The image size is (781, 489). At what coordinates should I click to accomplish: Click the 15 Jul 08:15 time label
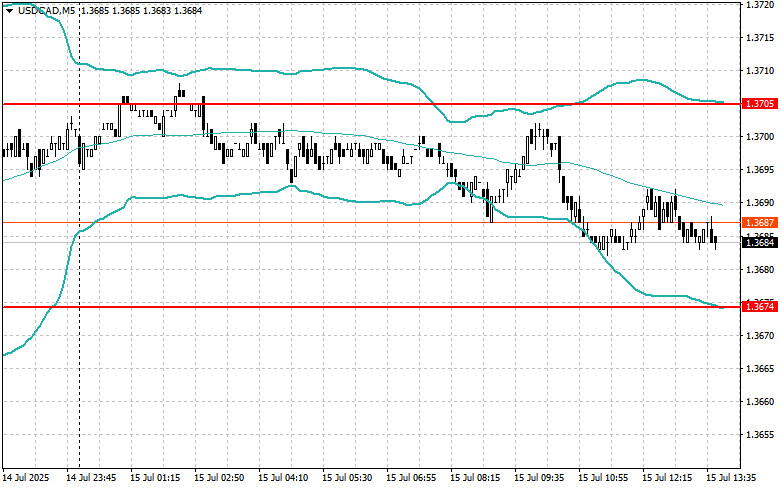coord(475,478)
